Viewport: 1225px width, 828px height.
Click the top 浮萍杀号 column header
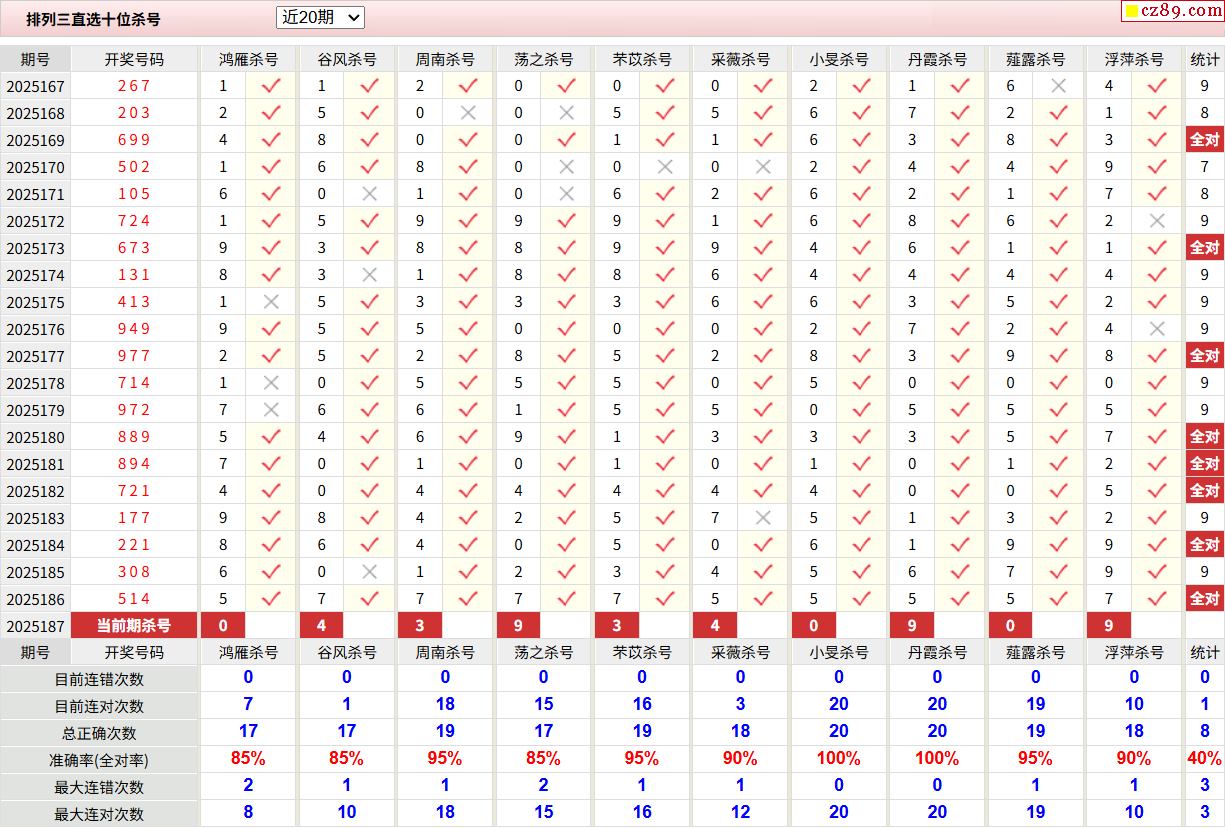(x=1134, y=59)
